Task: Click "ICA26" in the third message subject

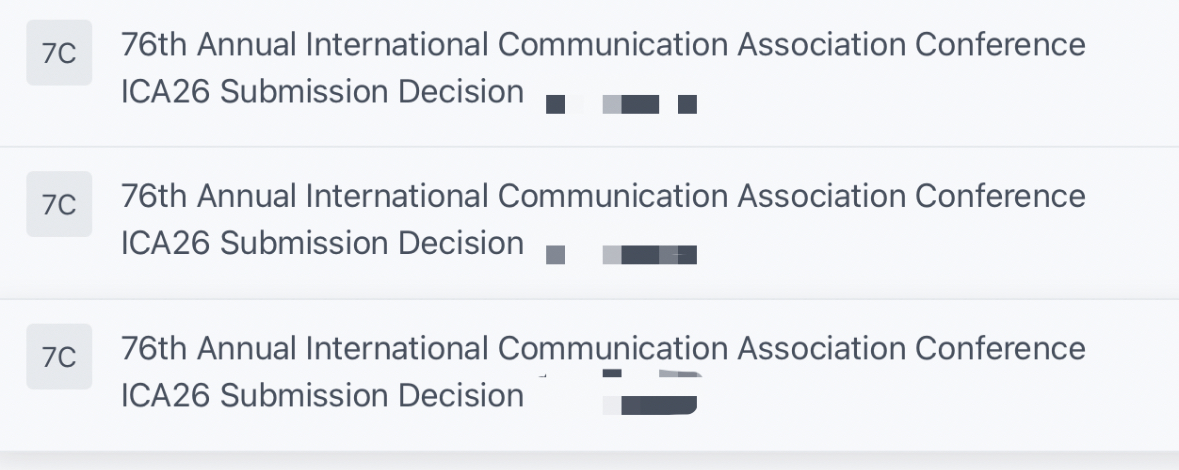Action: point(165,396)
